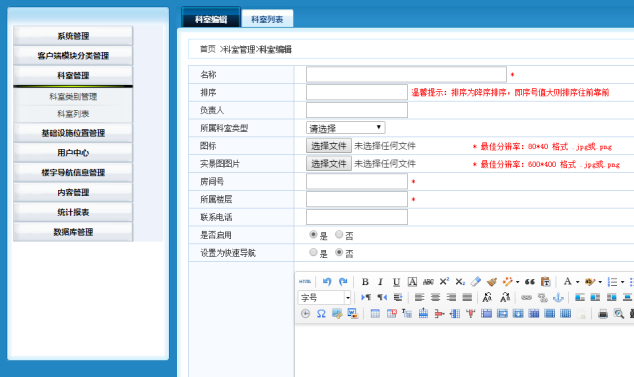Viewport: 634px width, 377px height.
Task: Focus the 联系电话 input field
Action: click(x=357, y=217)
